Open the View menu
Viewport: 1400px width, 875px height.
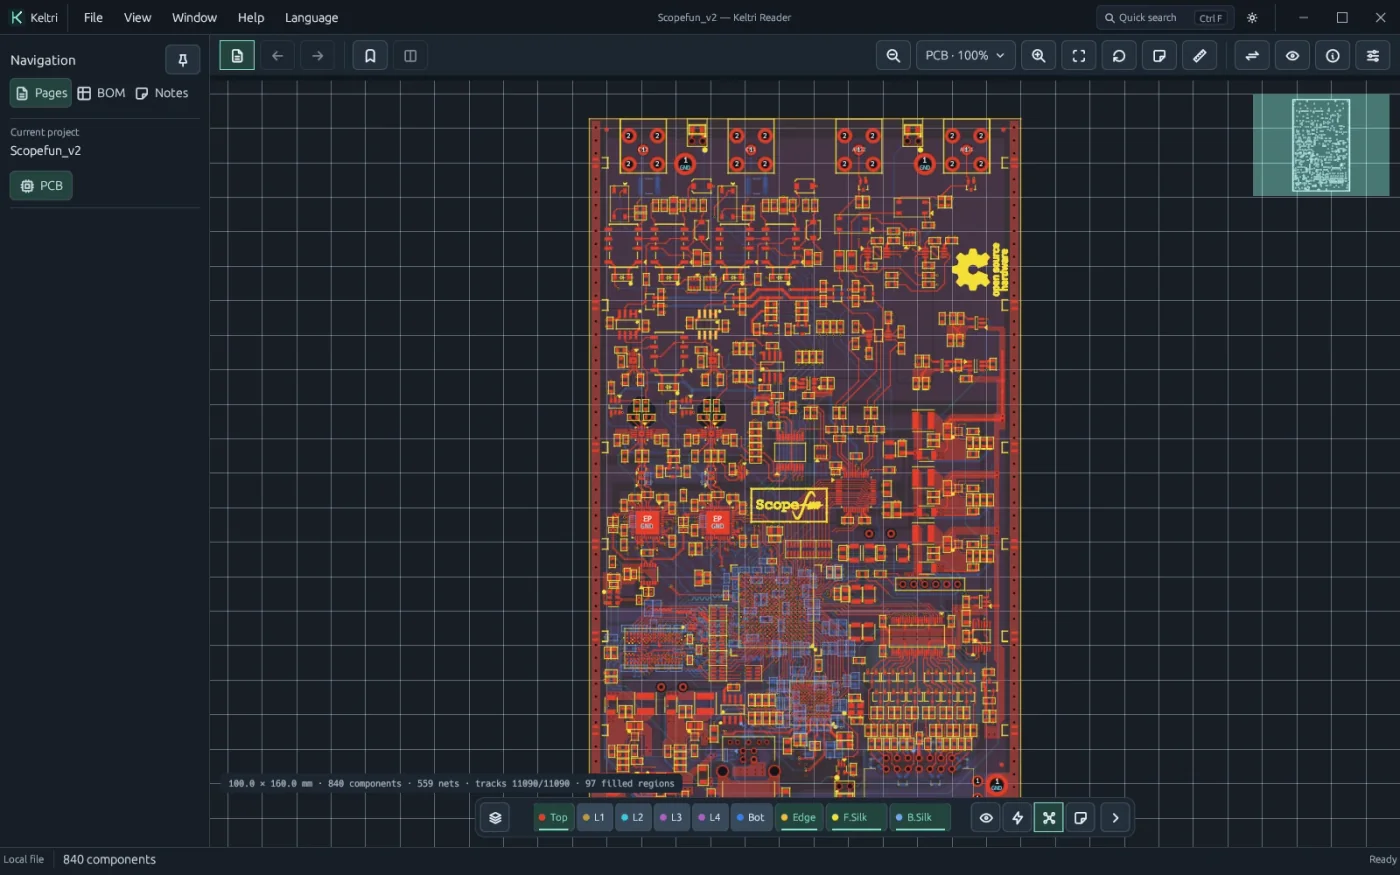click(x=137, y=18)
